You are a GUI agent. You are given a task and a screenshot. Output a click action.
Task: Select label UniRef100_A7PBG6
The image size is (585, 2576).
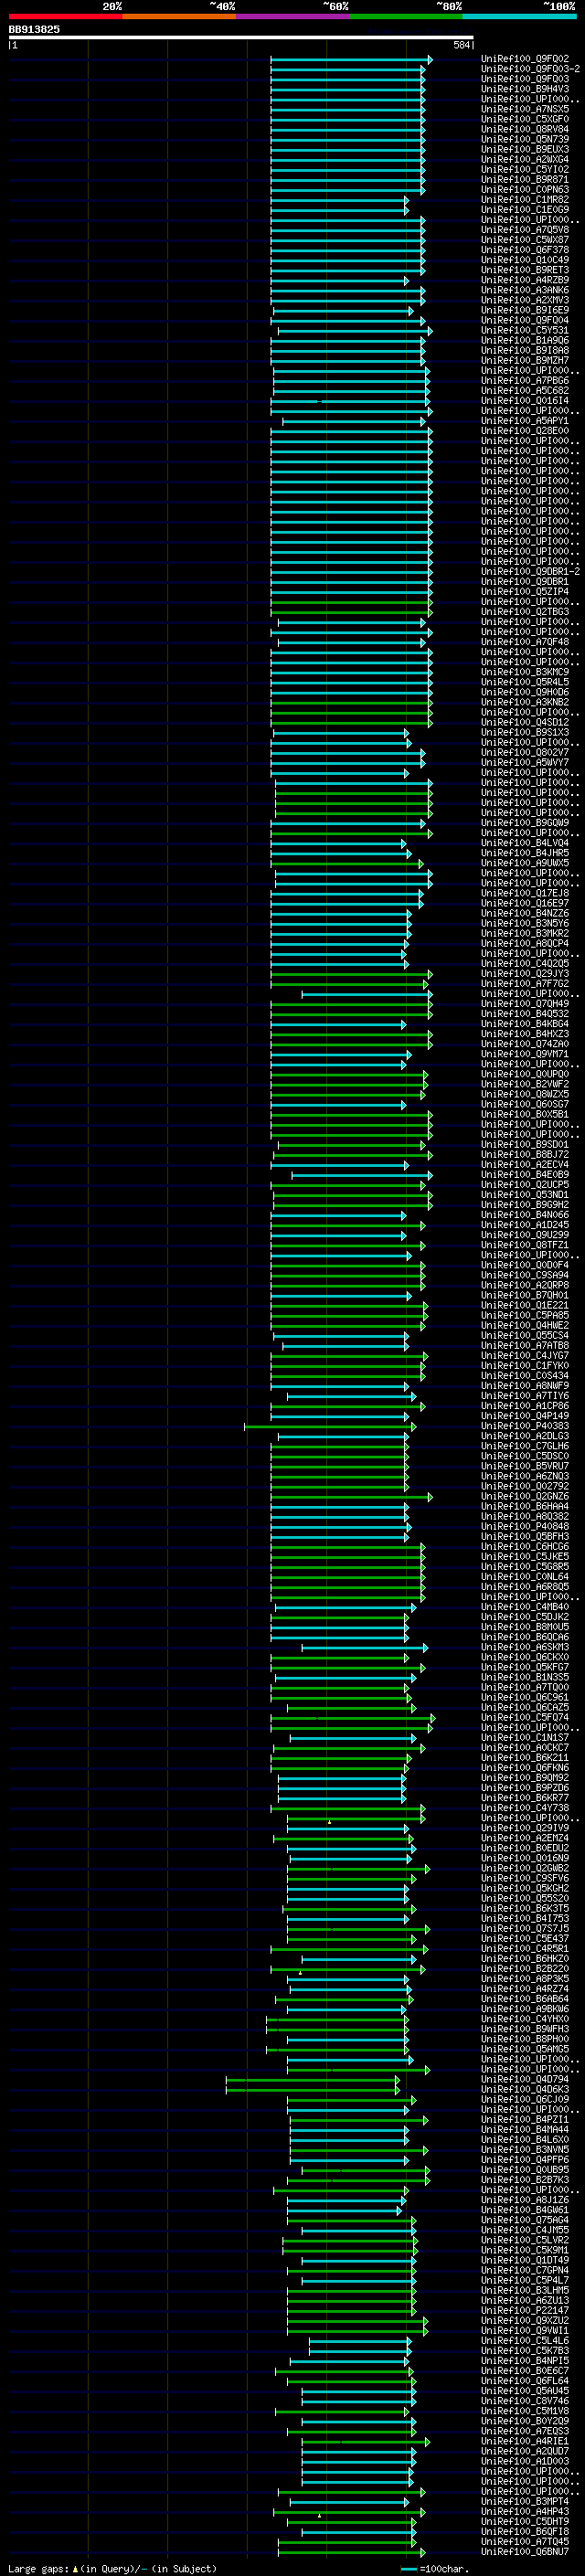tap(525, 380)
